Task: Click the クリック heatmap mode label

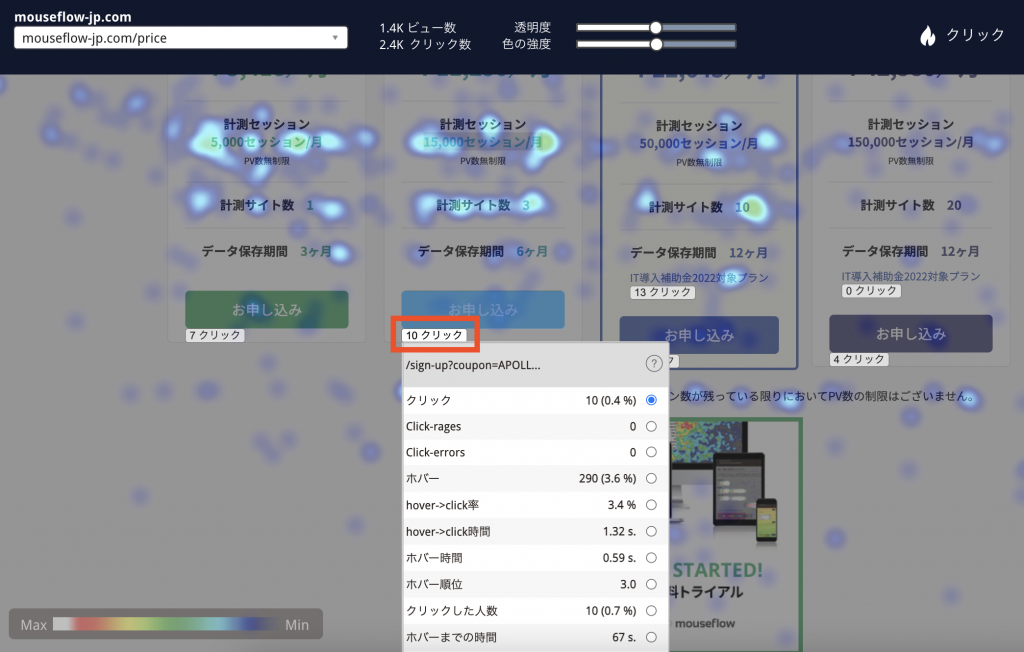Action: (x=974, y=35)
